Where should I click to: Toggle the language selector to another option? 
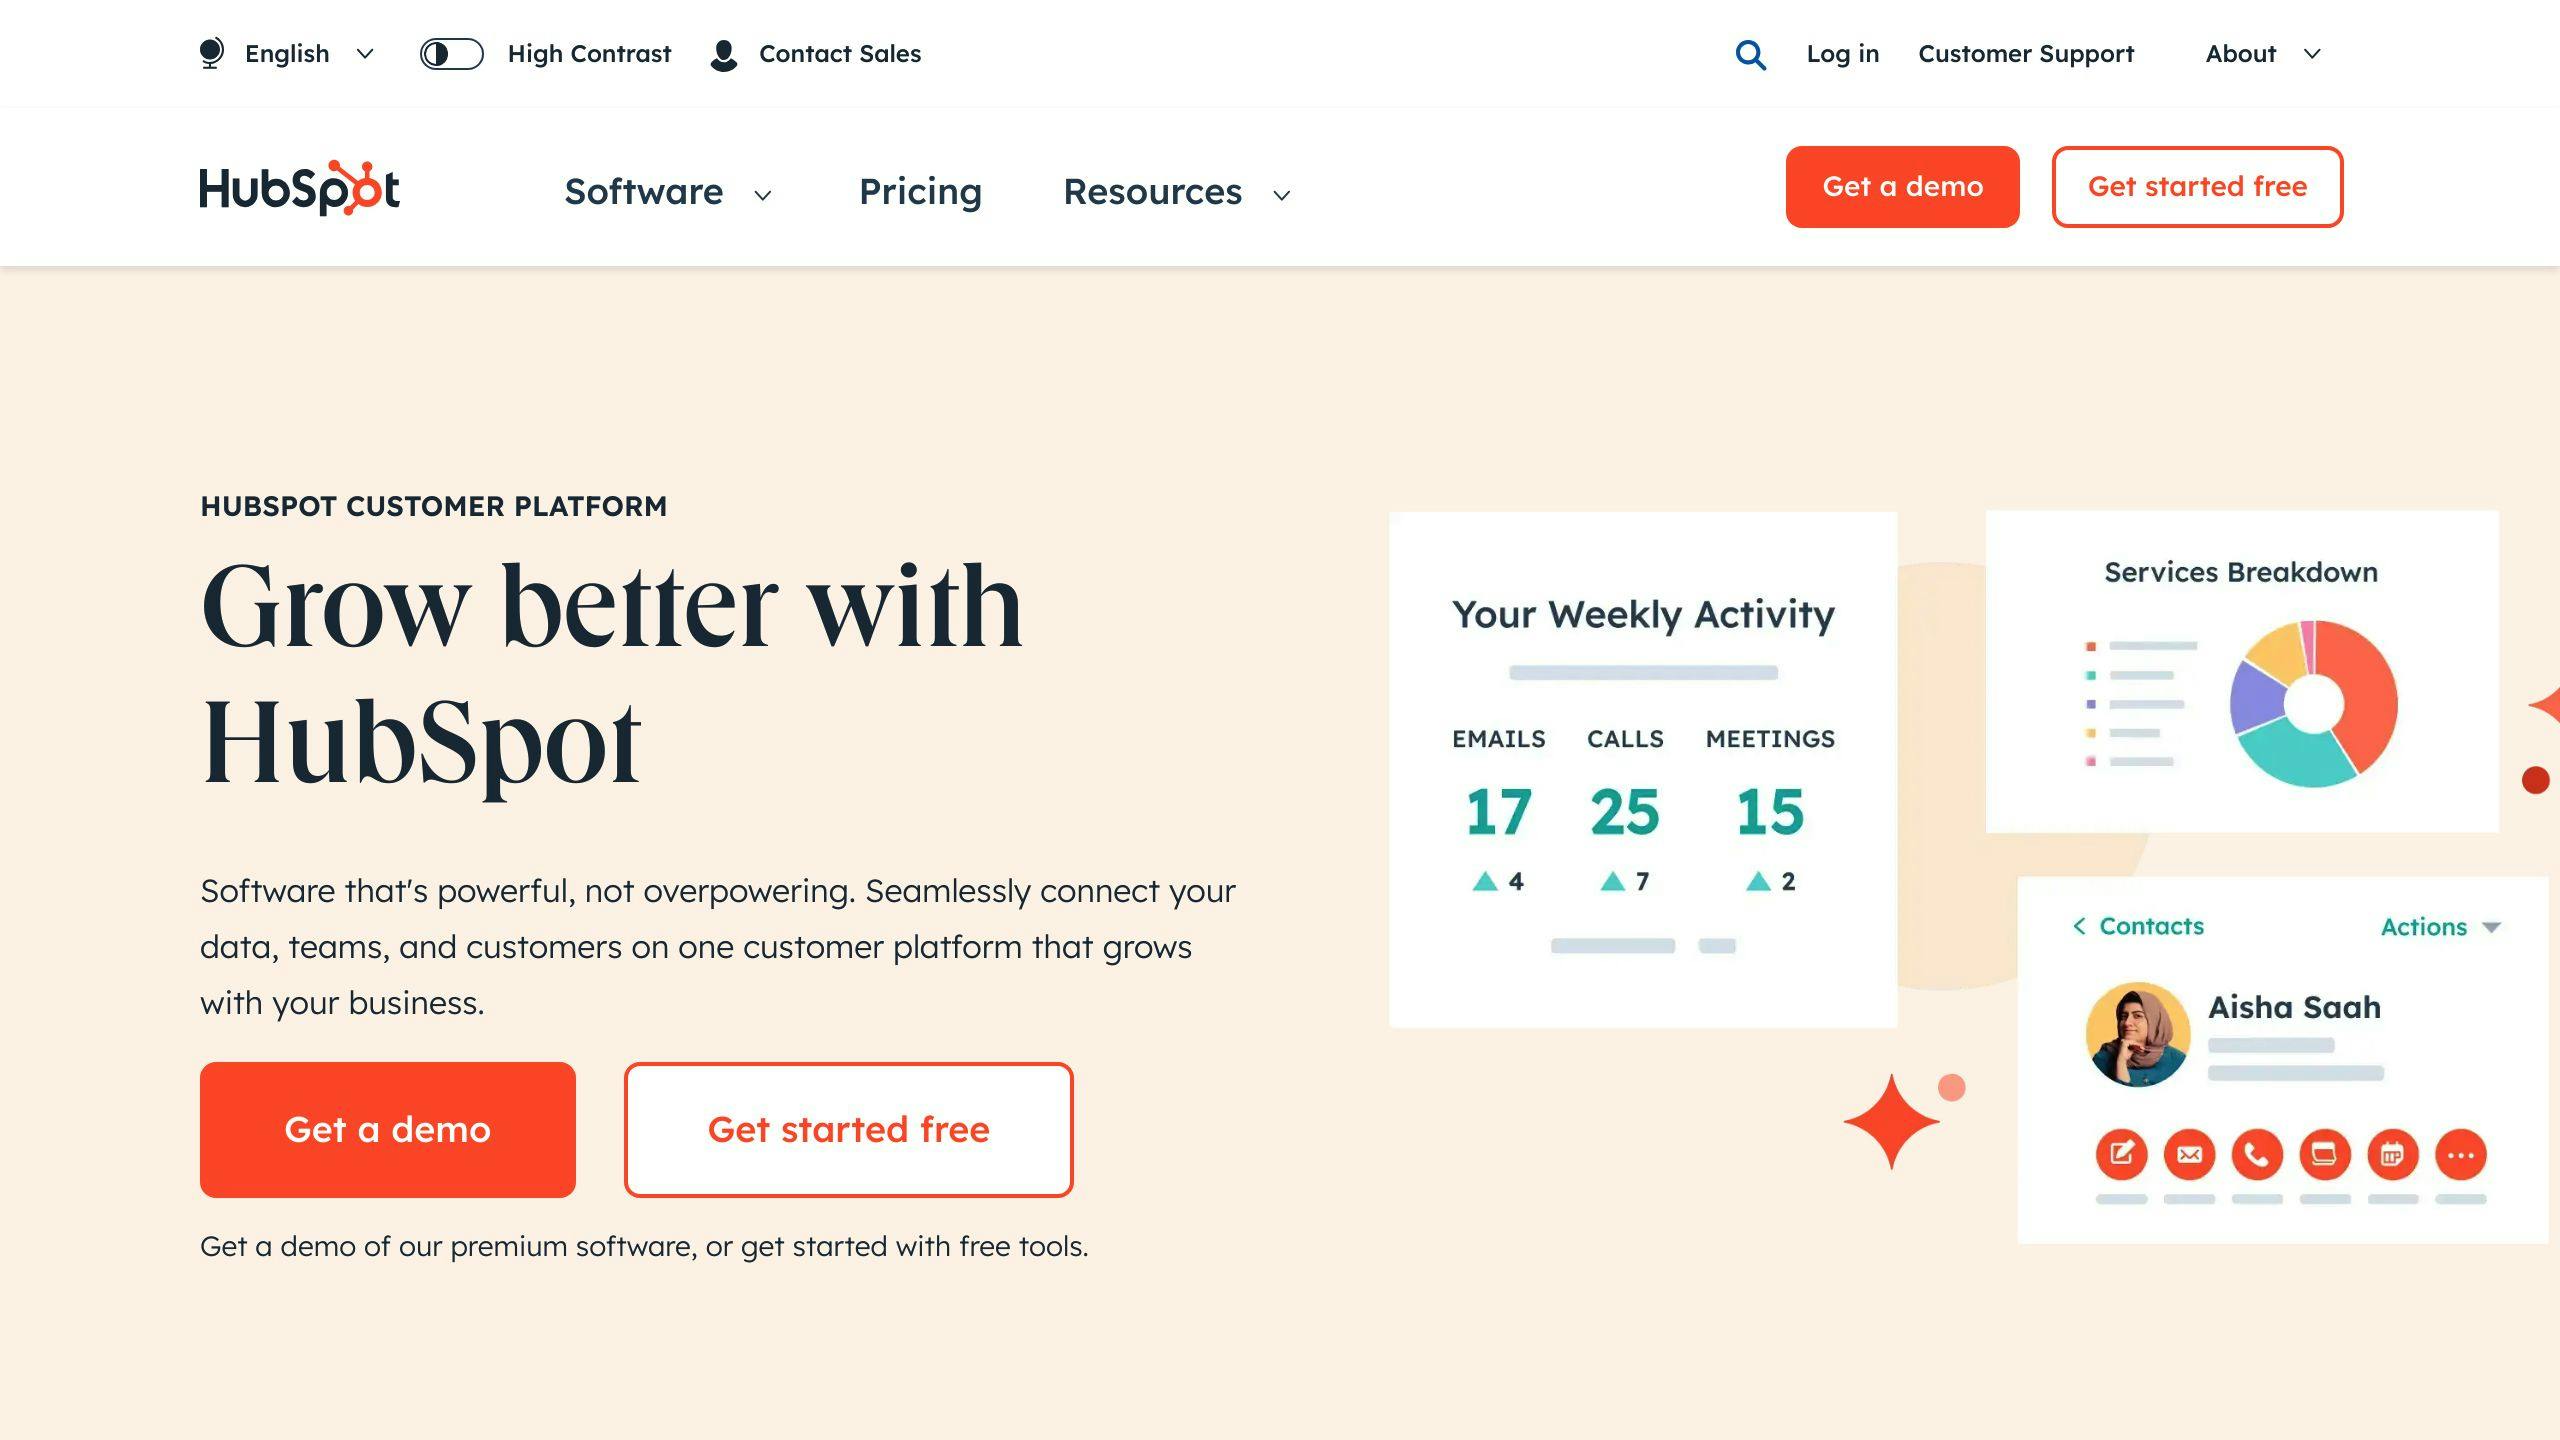288,53
